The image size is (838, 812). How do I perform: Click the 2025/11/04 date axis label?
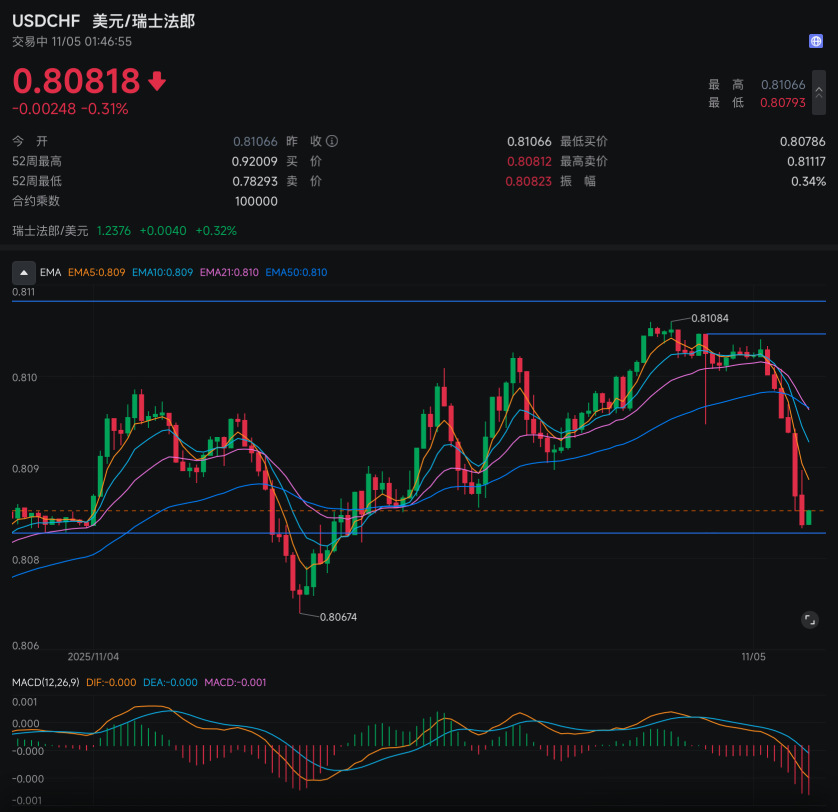[93, 657]
